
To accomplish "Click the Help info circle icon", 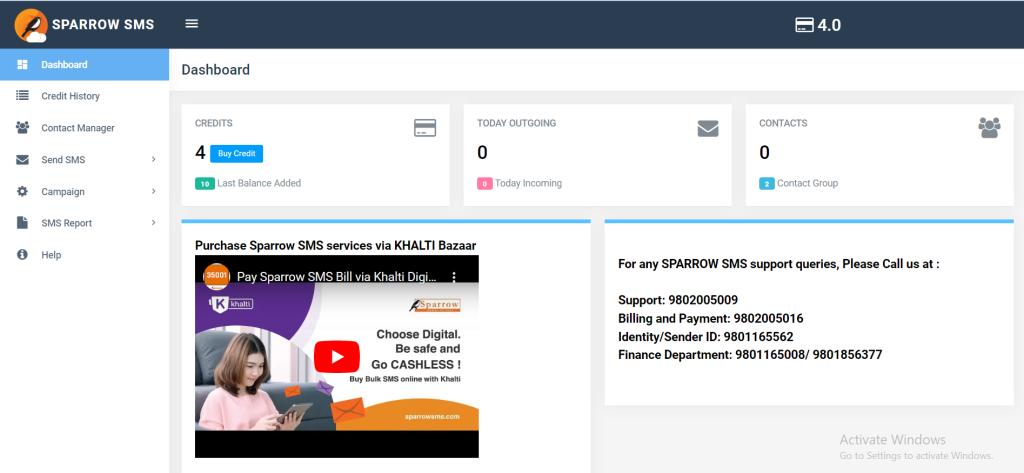I will coord(22,255).
